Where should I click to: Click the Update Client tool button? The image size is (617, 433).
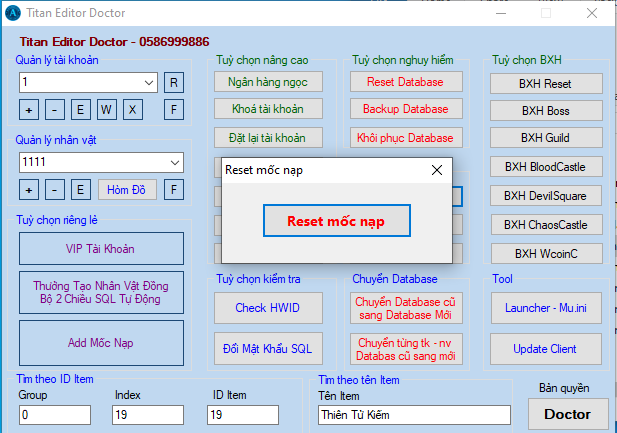[x=545, y=349]
